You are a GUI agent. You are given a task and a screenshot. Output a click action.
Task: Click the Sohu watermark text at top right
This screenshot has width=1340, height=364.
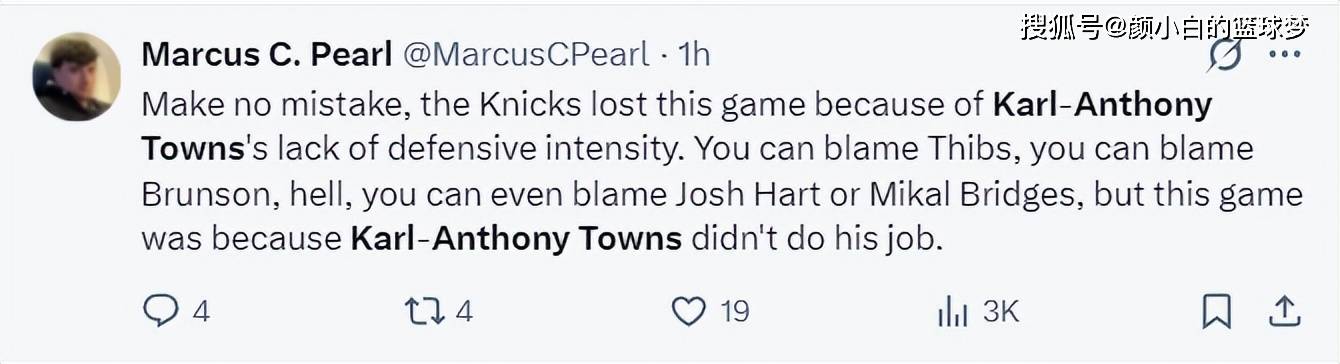coord(1164,26)
